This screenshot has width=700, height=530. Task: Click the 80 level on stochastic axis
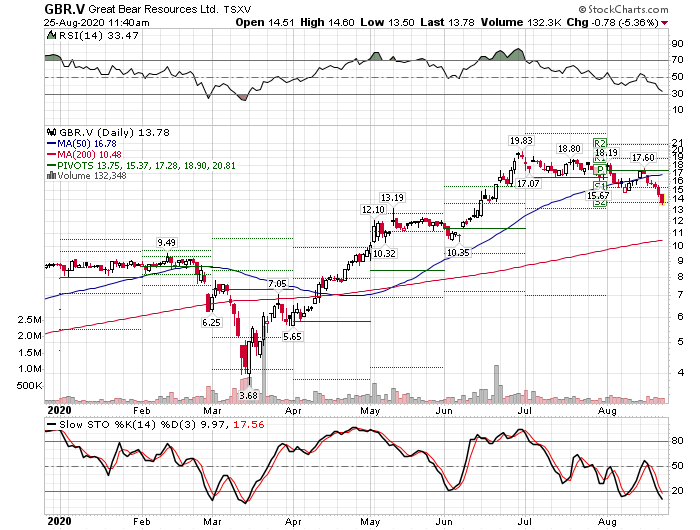pos(677,441)
